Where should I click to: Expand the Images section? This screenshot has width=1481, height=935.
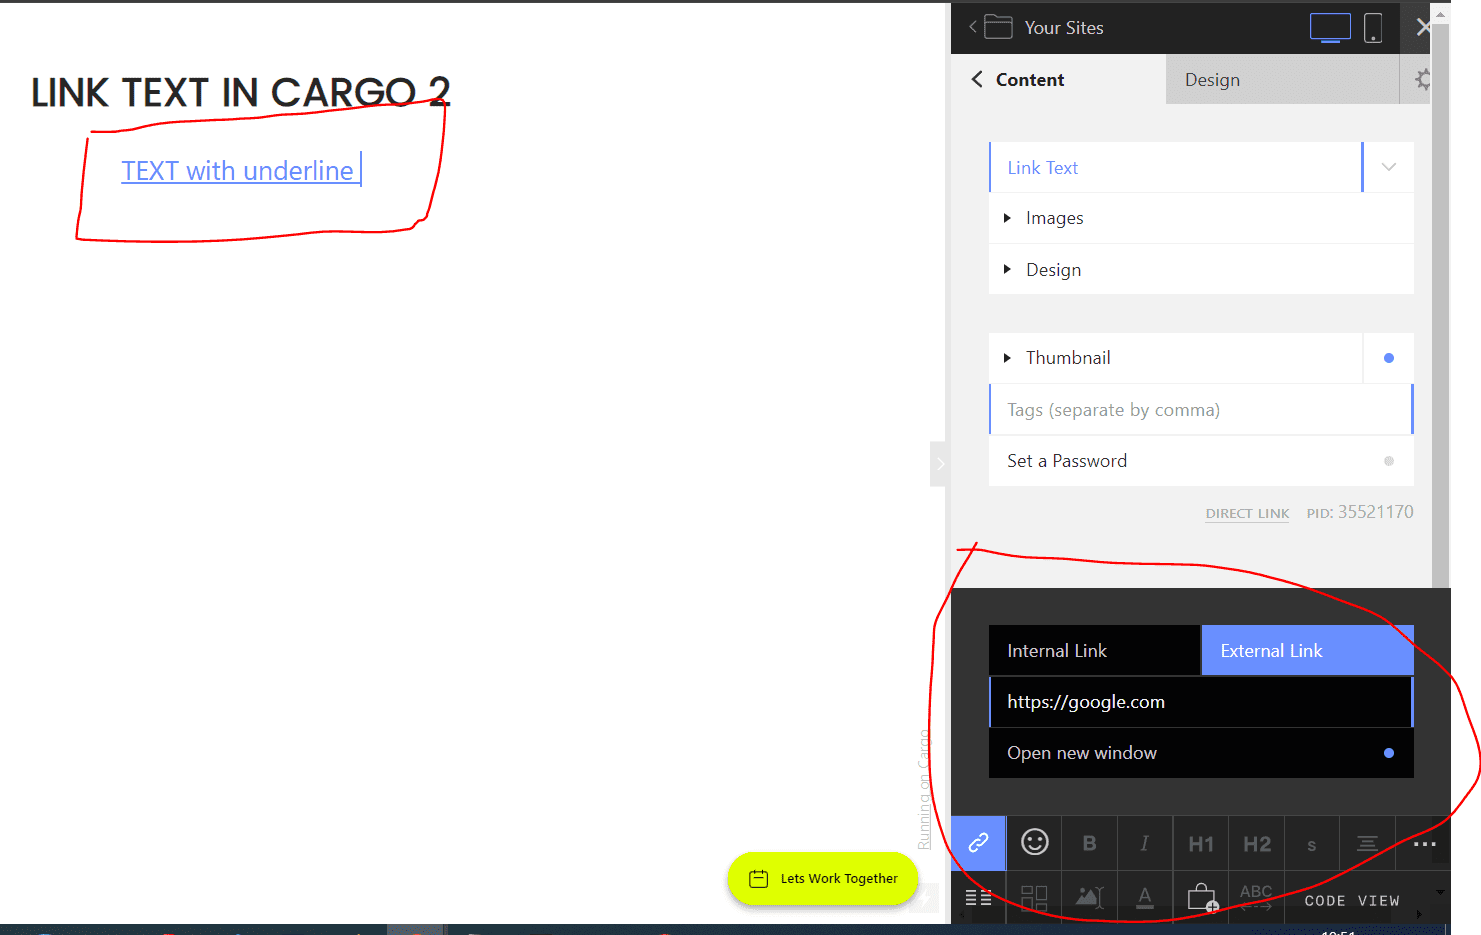[1054, 217]
